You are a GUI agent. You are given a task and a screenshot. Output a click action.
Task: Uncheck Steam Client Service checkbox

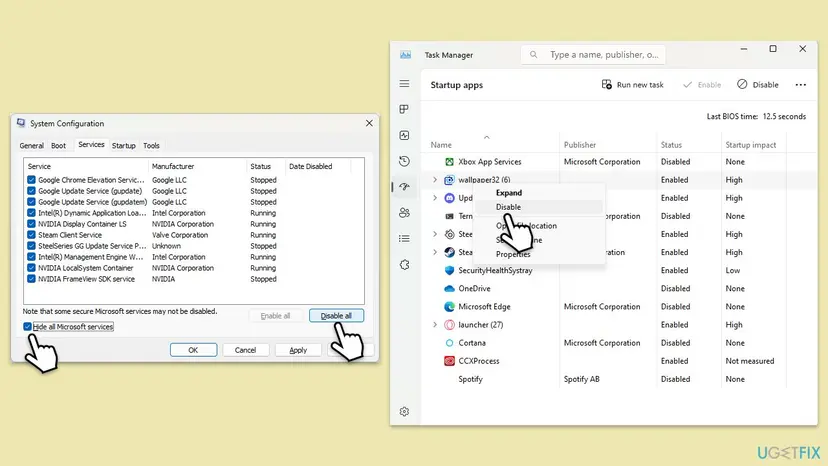[31, 235]
